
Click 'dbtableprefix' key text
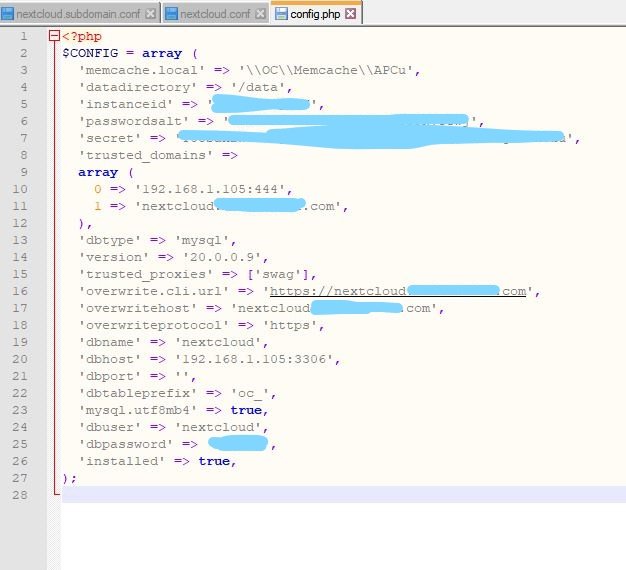coord(138,394)
